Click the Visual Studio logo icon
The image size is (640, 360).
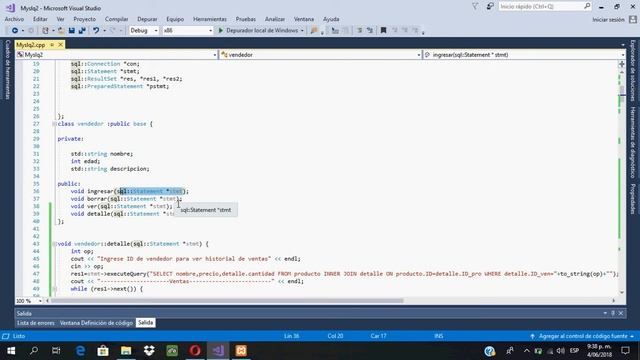coord(10,8)
